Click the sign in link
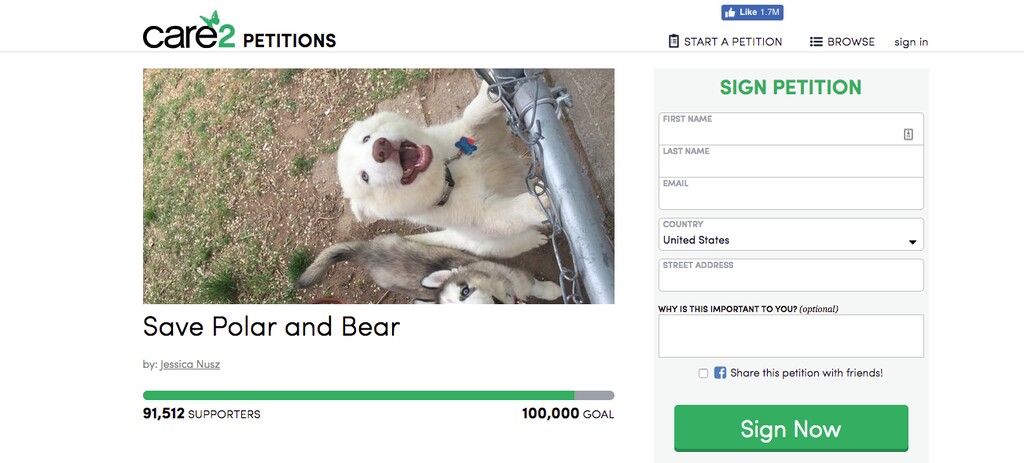The image size is (1024, 463). pos(911,42)
